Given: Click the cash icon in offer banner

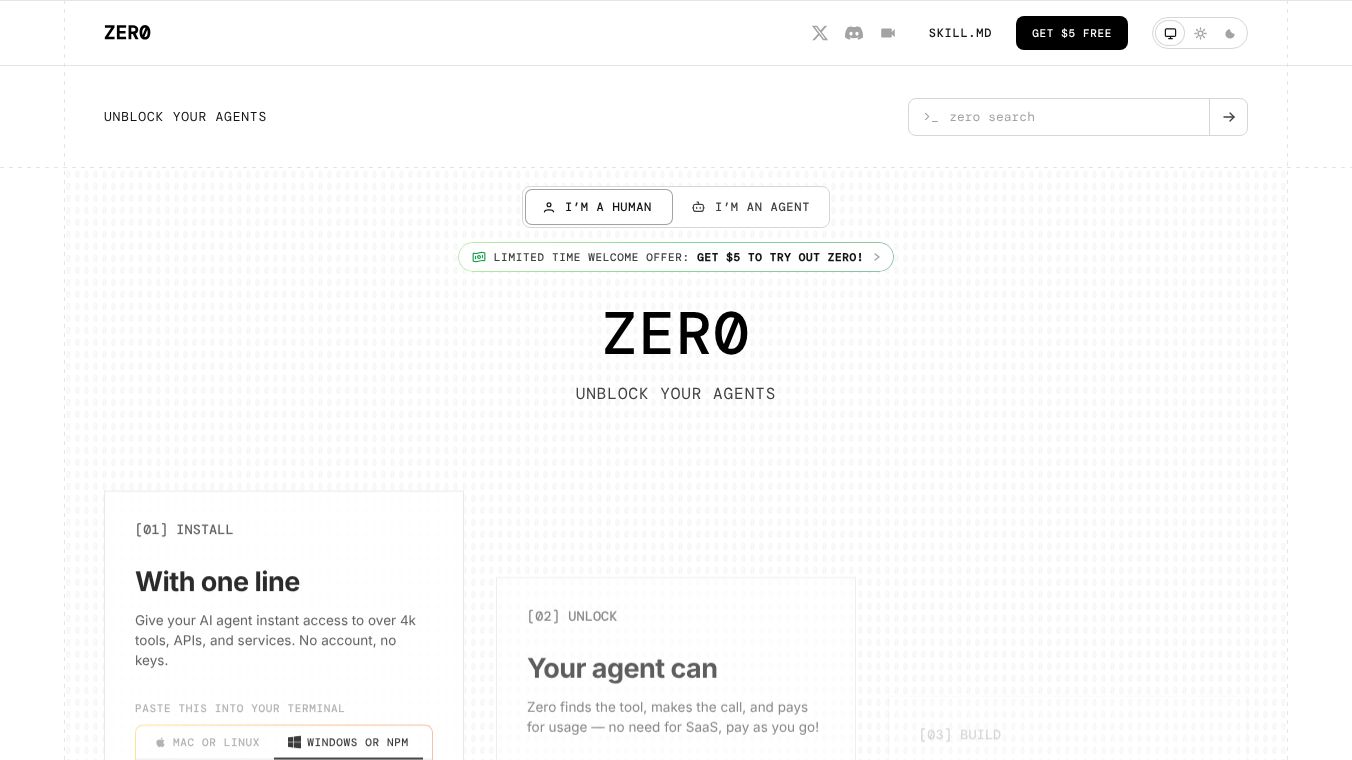Looking at the screenshot, I should click(x=479, y=257).
